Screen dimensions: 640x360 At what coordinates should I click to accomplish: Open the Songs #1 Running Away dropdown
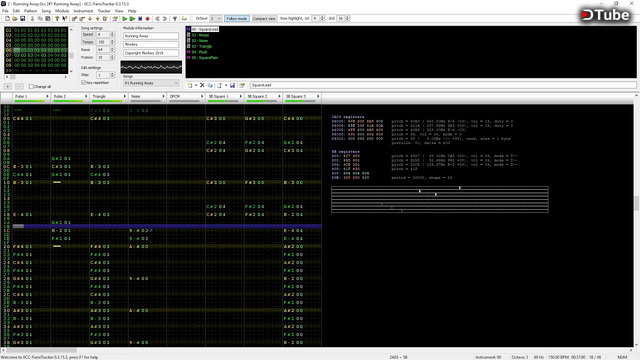point(151,83)
